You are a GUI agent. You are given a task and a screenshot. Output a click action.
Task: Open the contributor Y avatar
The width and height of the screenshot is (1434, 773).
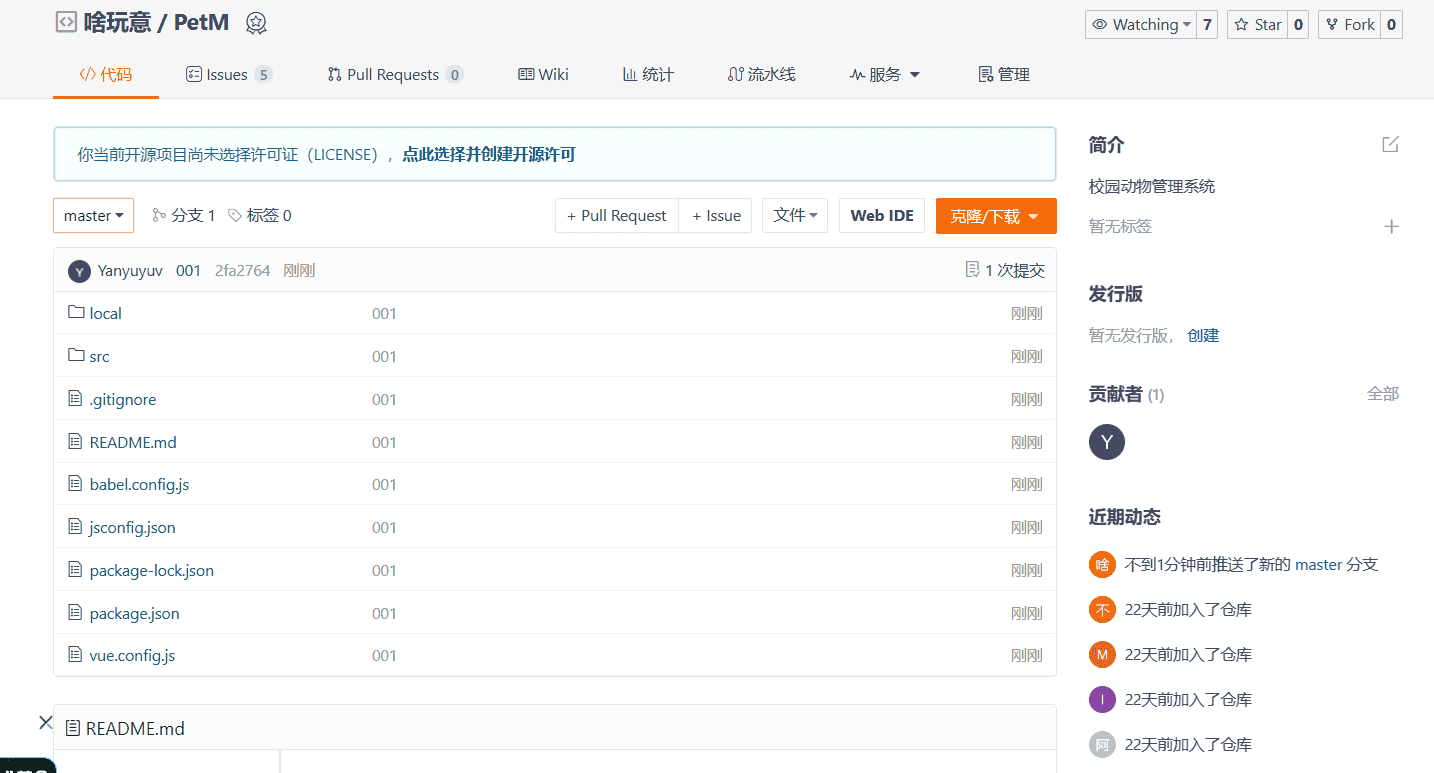coord(1106,442)
